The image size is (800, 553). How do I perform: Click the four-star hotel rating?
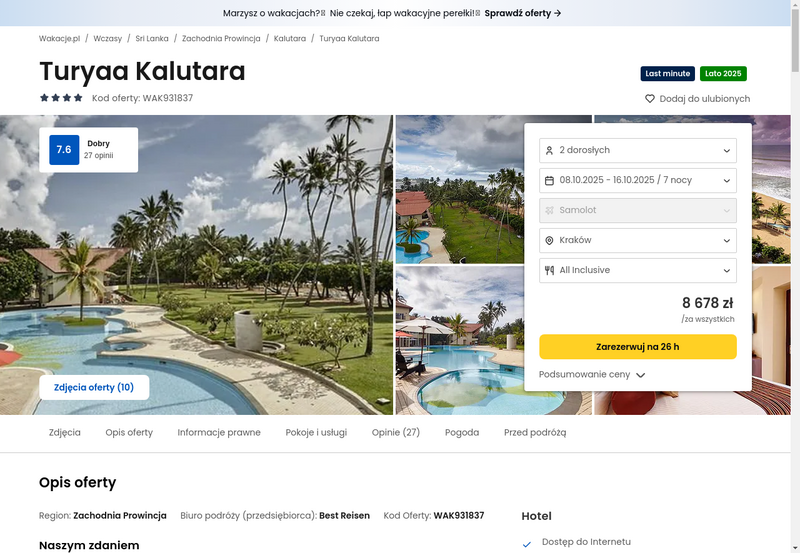tap(61, 98)
